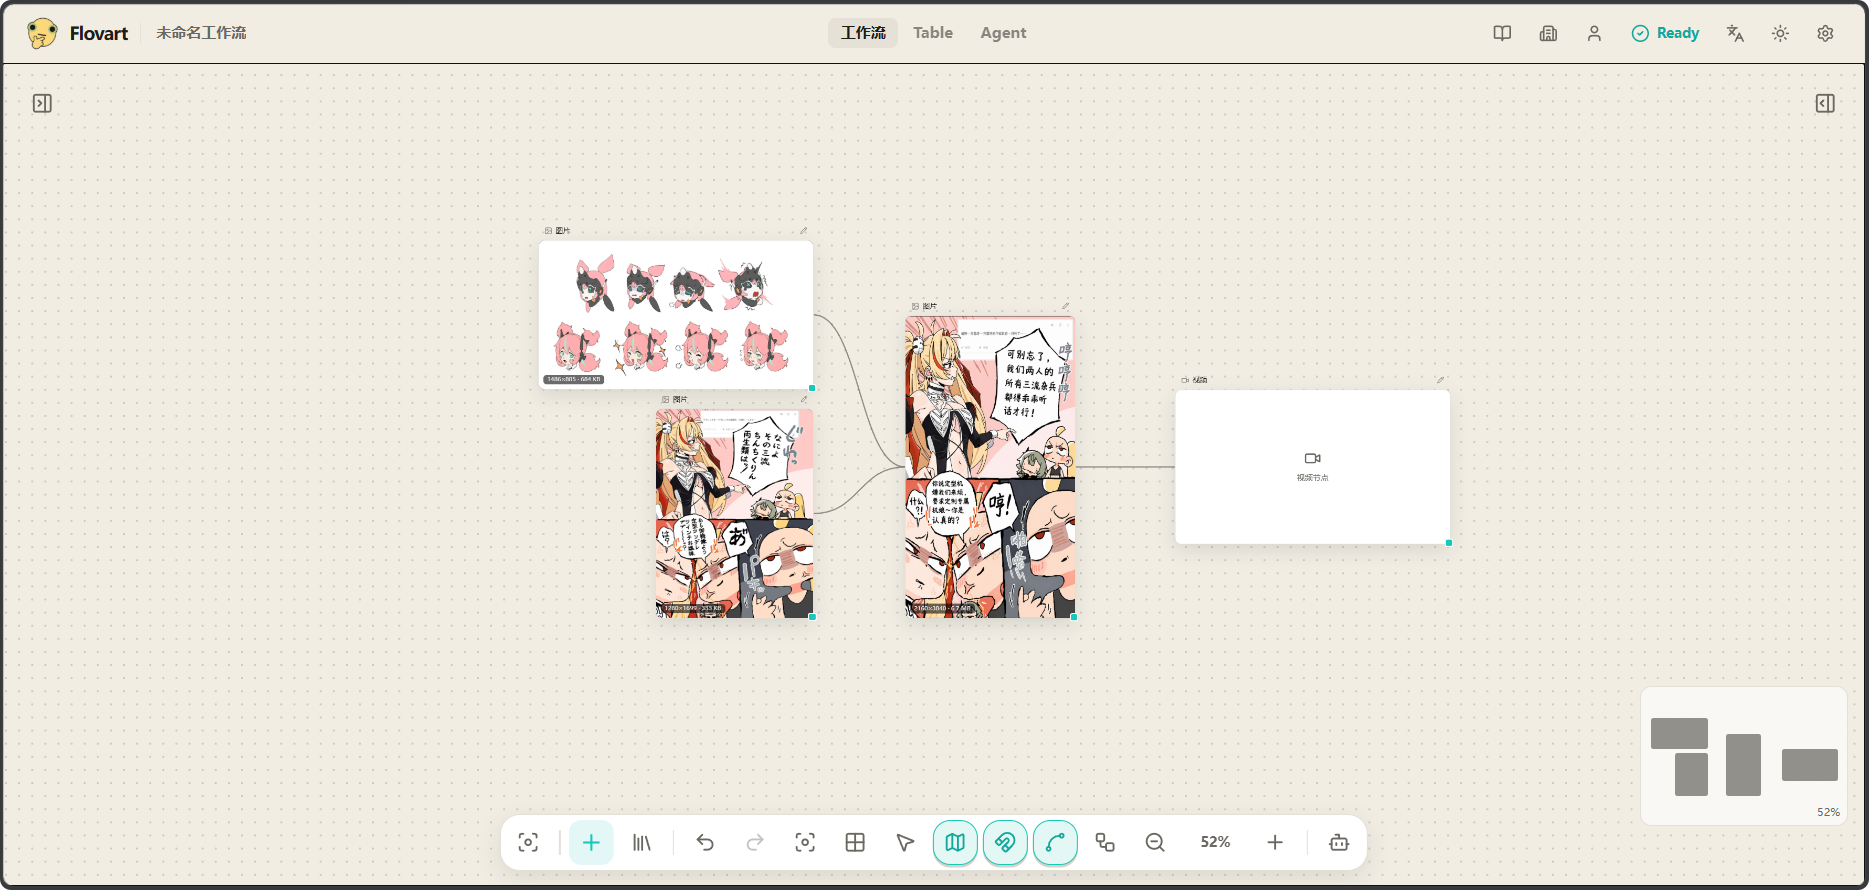The height and width of the screenshot is (890, 1869).
Task: Click the minimap in bottom-right corner
Action: pyautogui.click(x=1744, y=756)
